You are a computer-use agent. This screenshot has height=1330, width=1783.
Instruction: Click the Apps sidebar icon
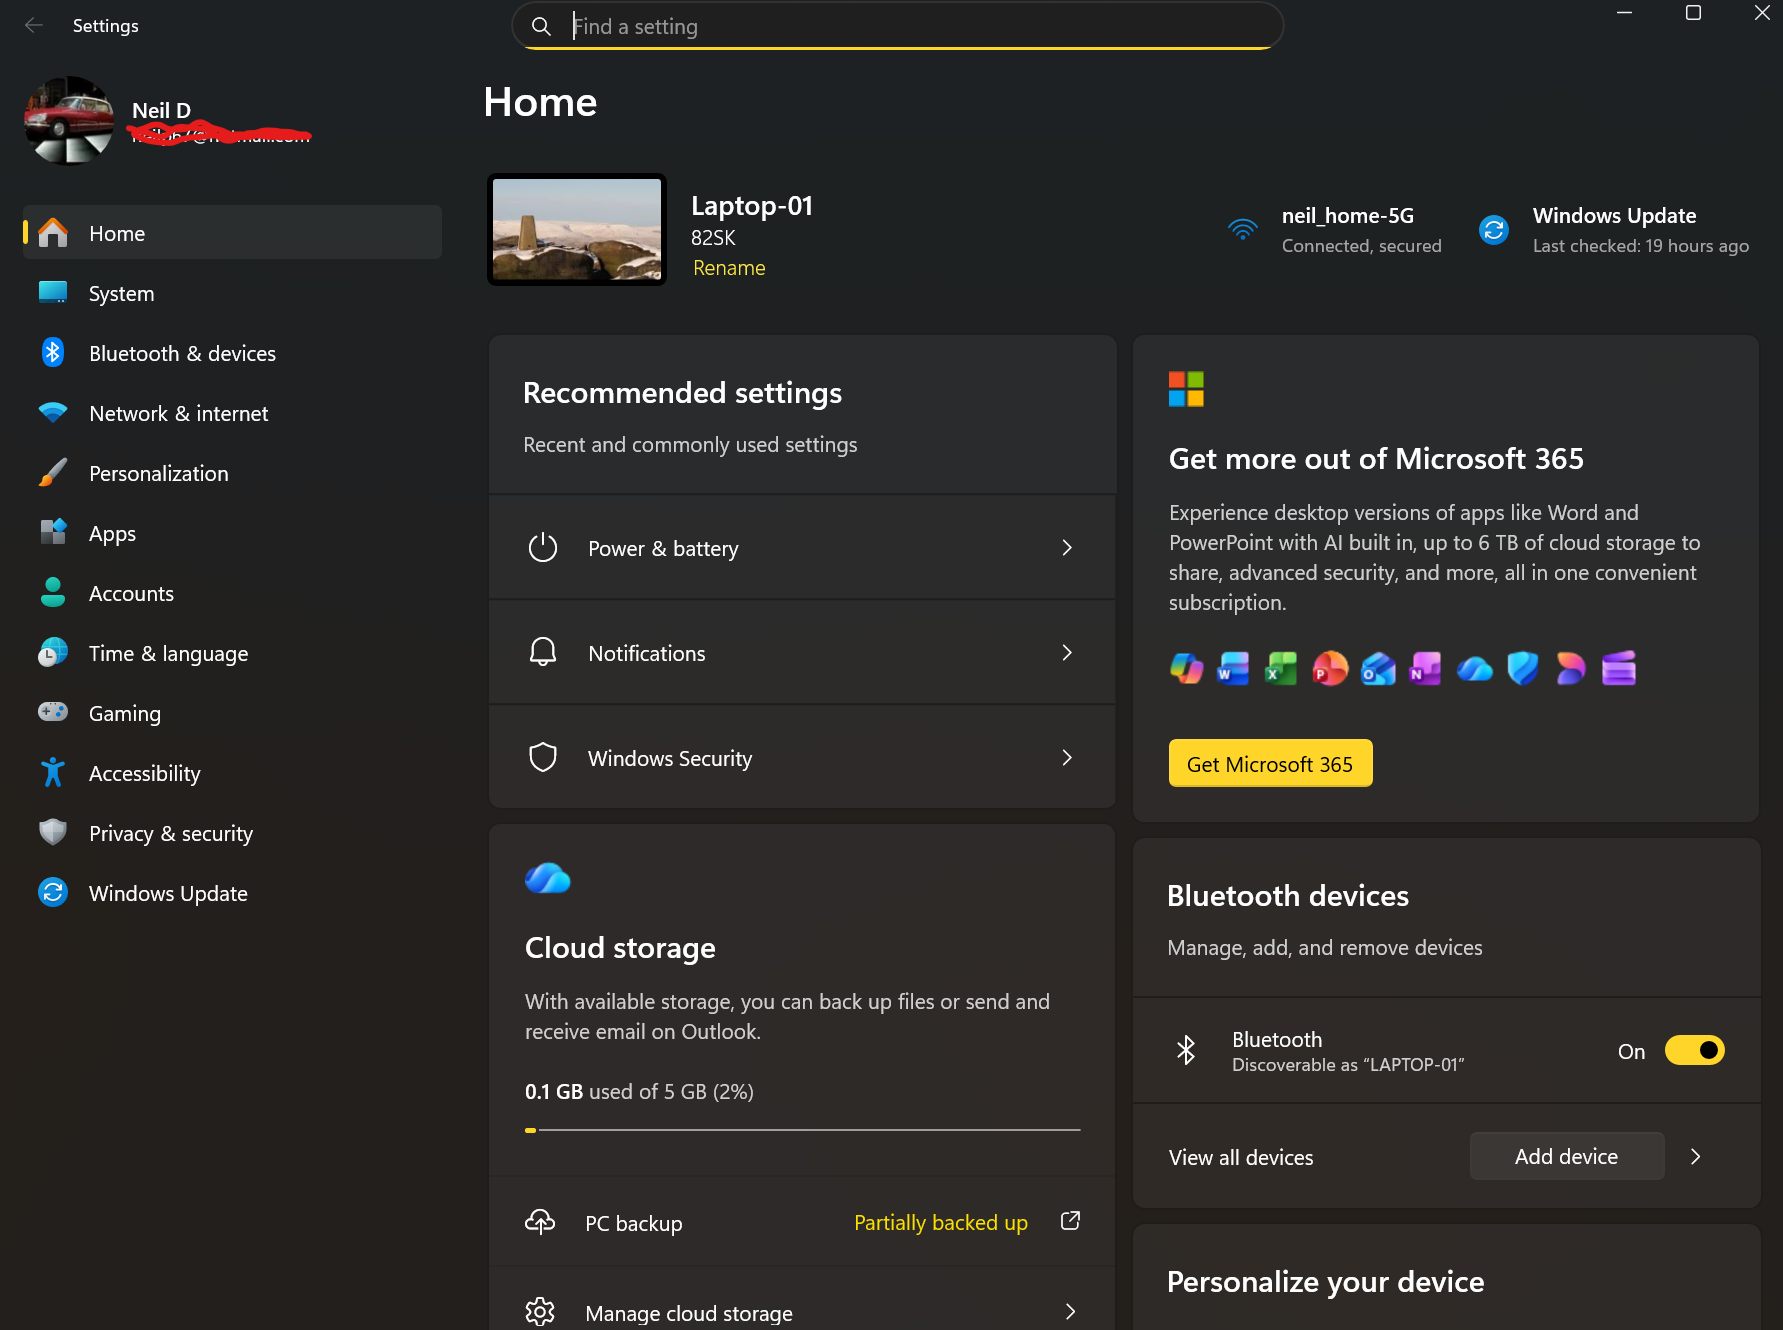pos(53,532)
